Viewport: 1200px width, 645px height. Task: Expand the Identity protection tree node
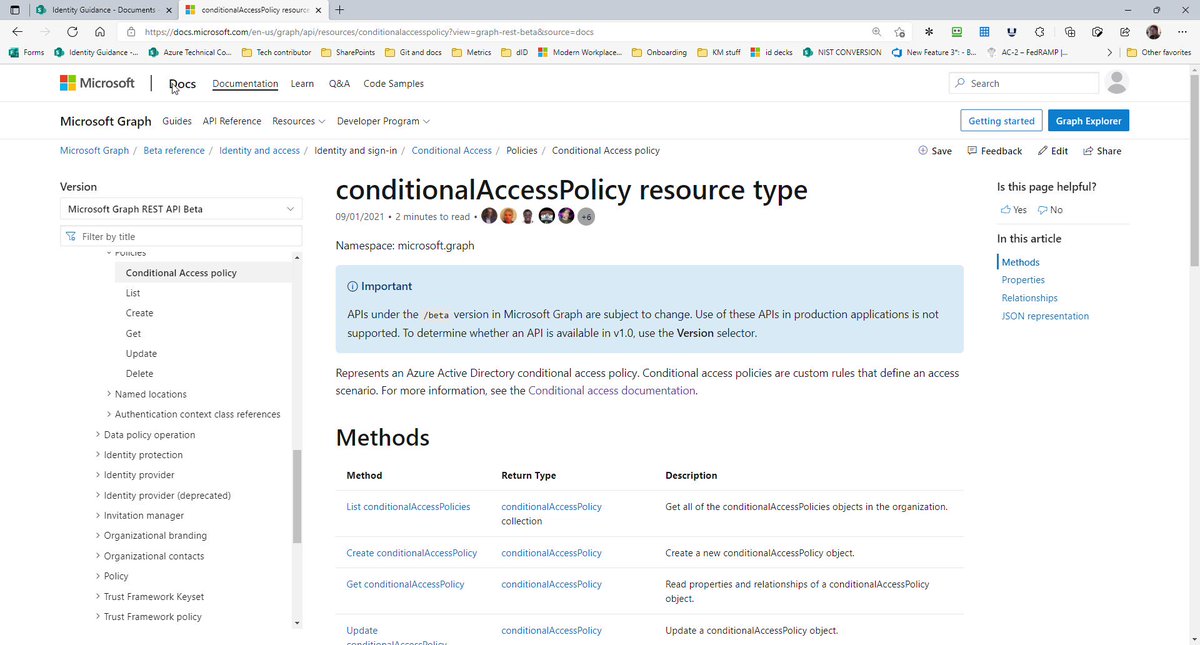coord(98,455)
